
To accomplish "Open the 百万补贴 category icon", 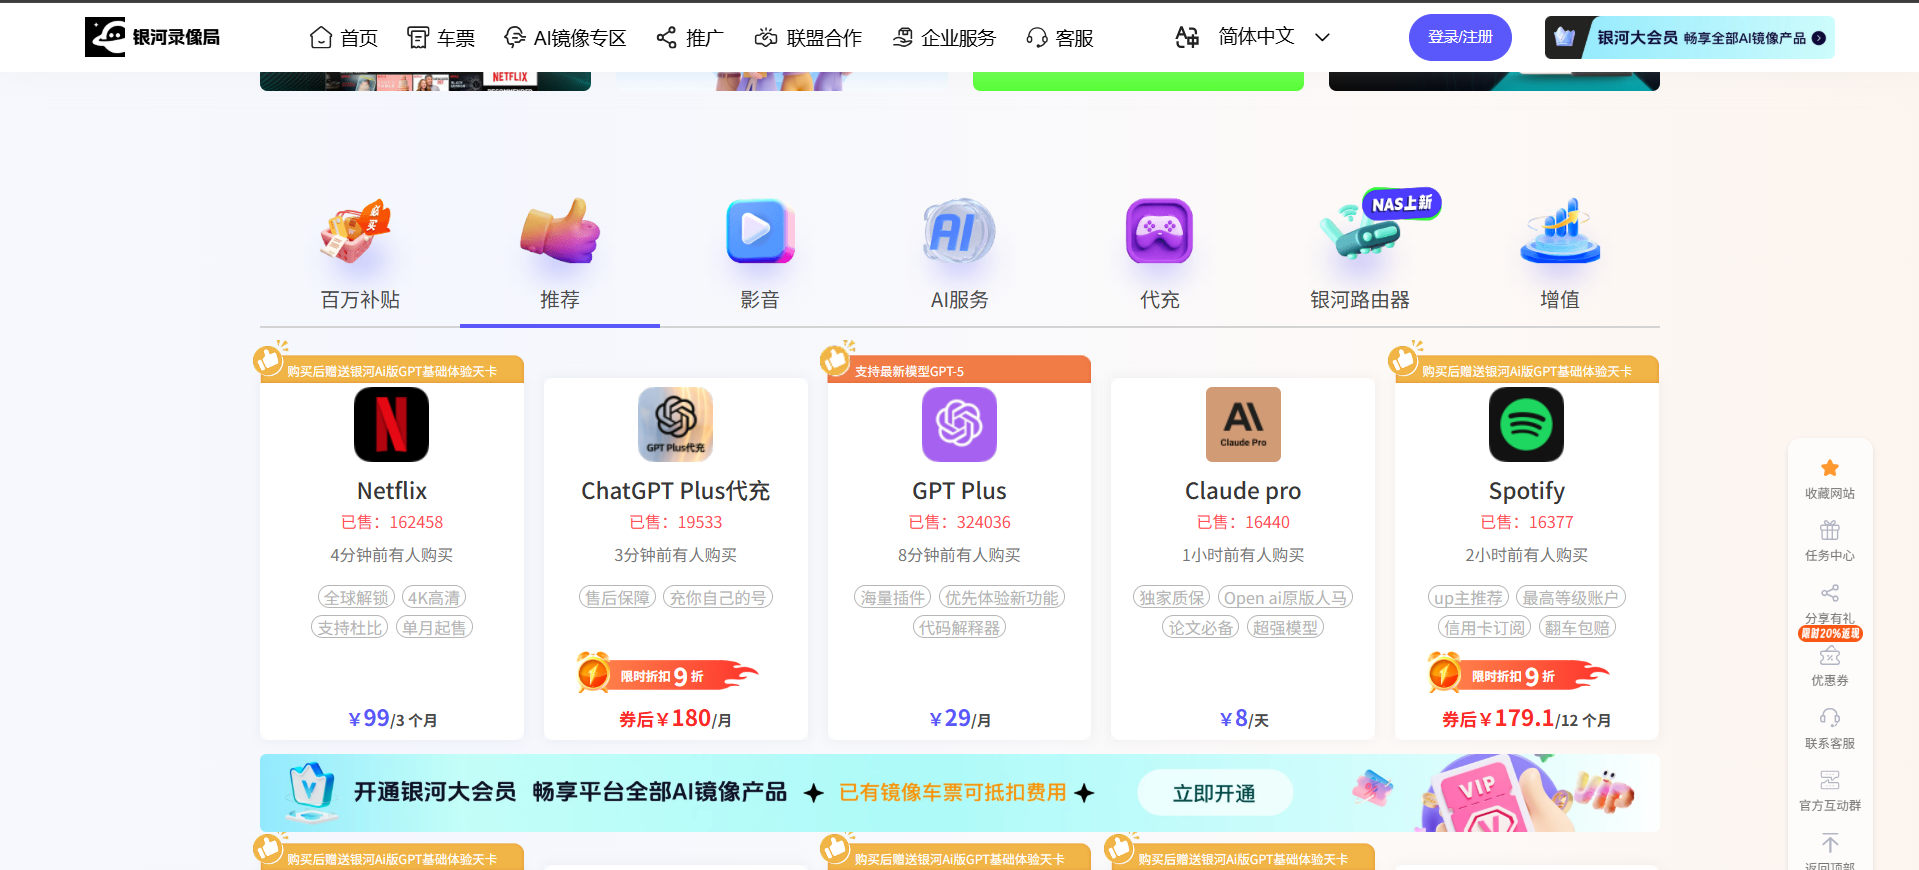I will [356, 232].
